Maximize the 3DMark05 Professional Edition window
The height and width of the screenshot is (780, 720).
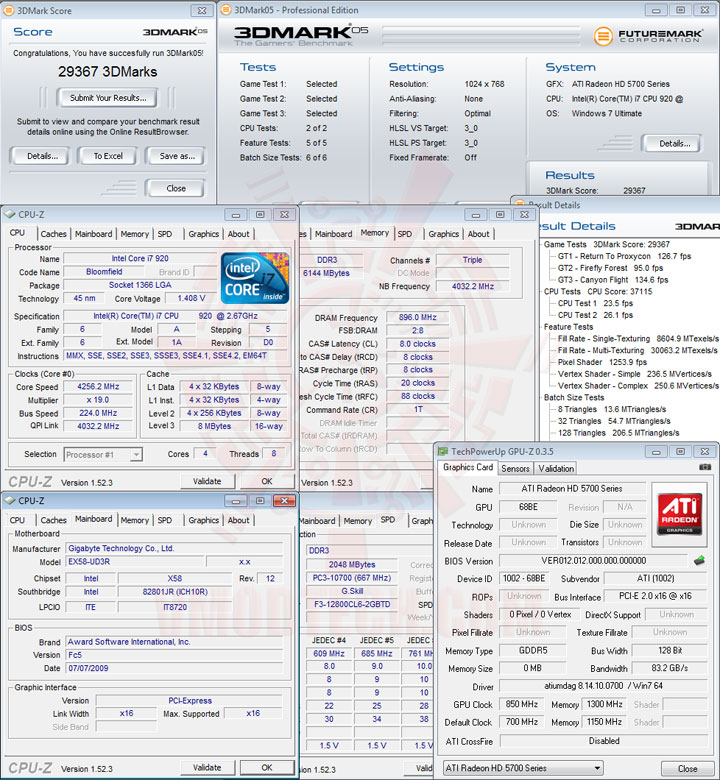(x=680, y=10)
